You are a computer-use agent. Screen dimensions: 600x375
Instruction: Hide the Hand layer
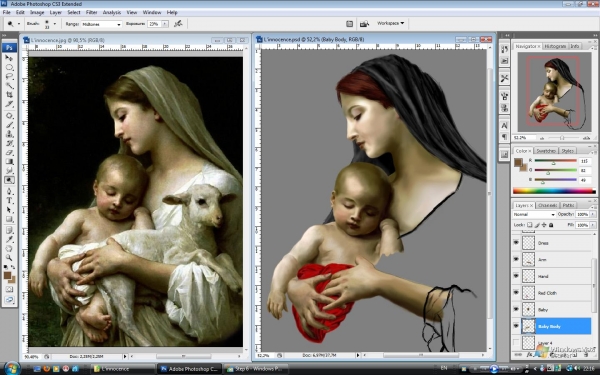tap(516, 276)
